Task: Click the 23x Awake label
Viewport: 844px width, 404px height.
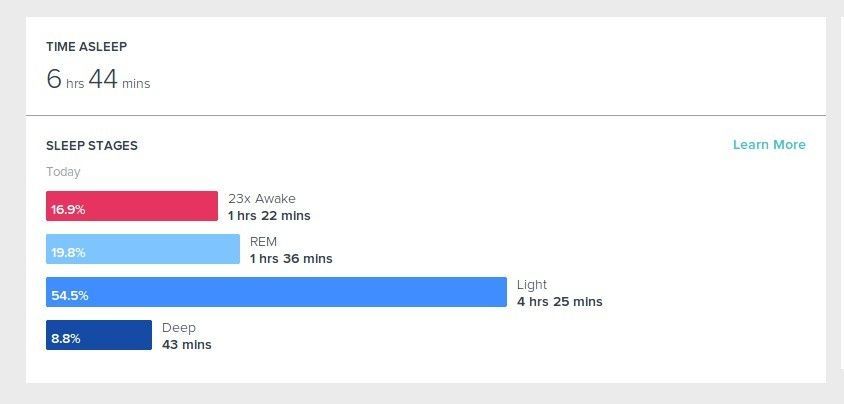Action: coord(262,199)
